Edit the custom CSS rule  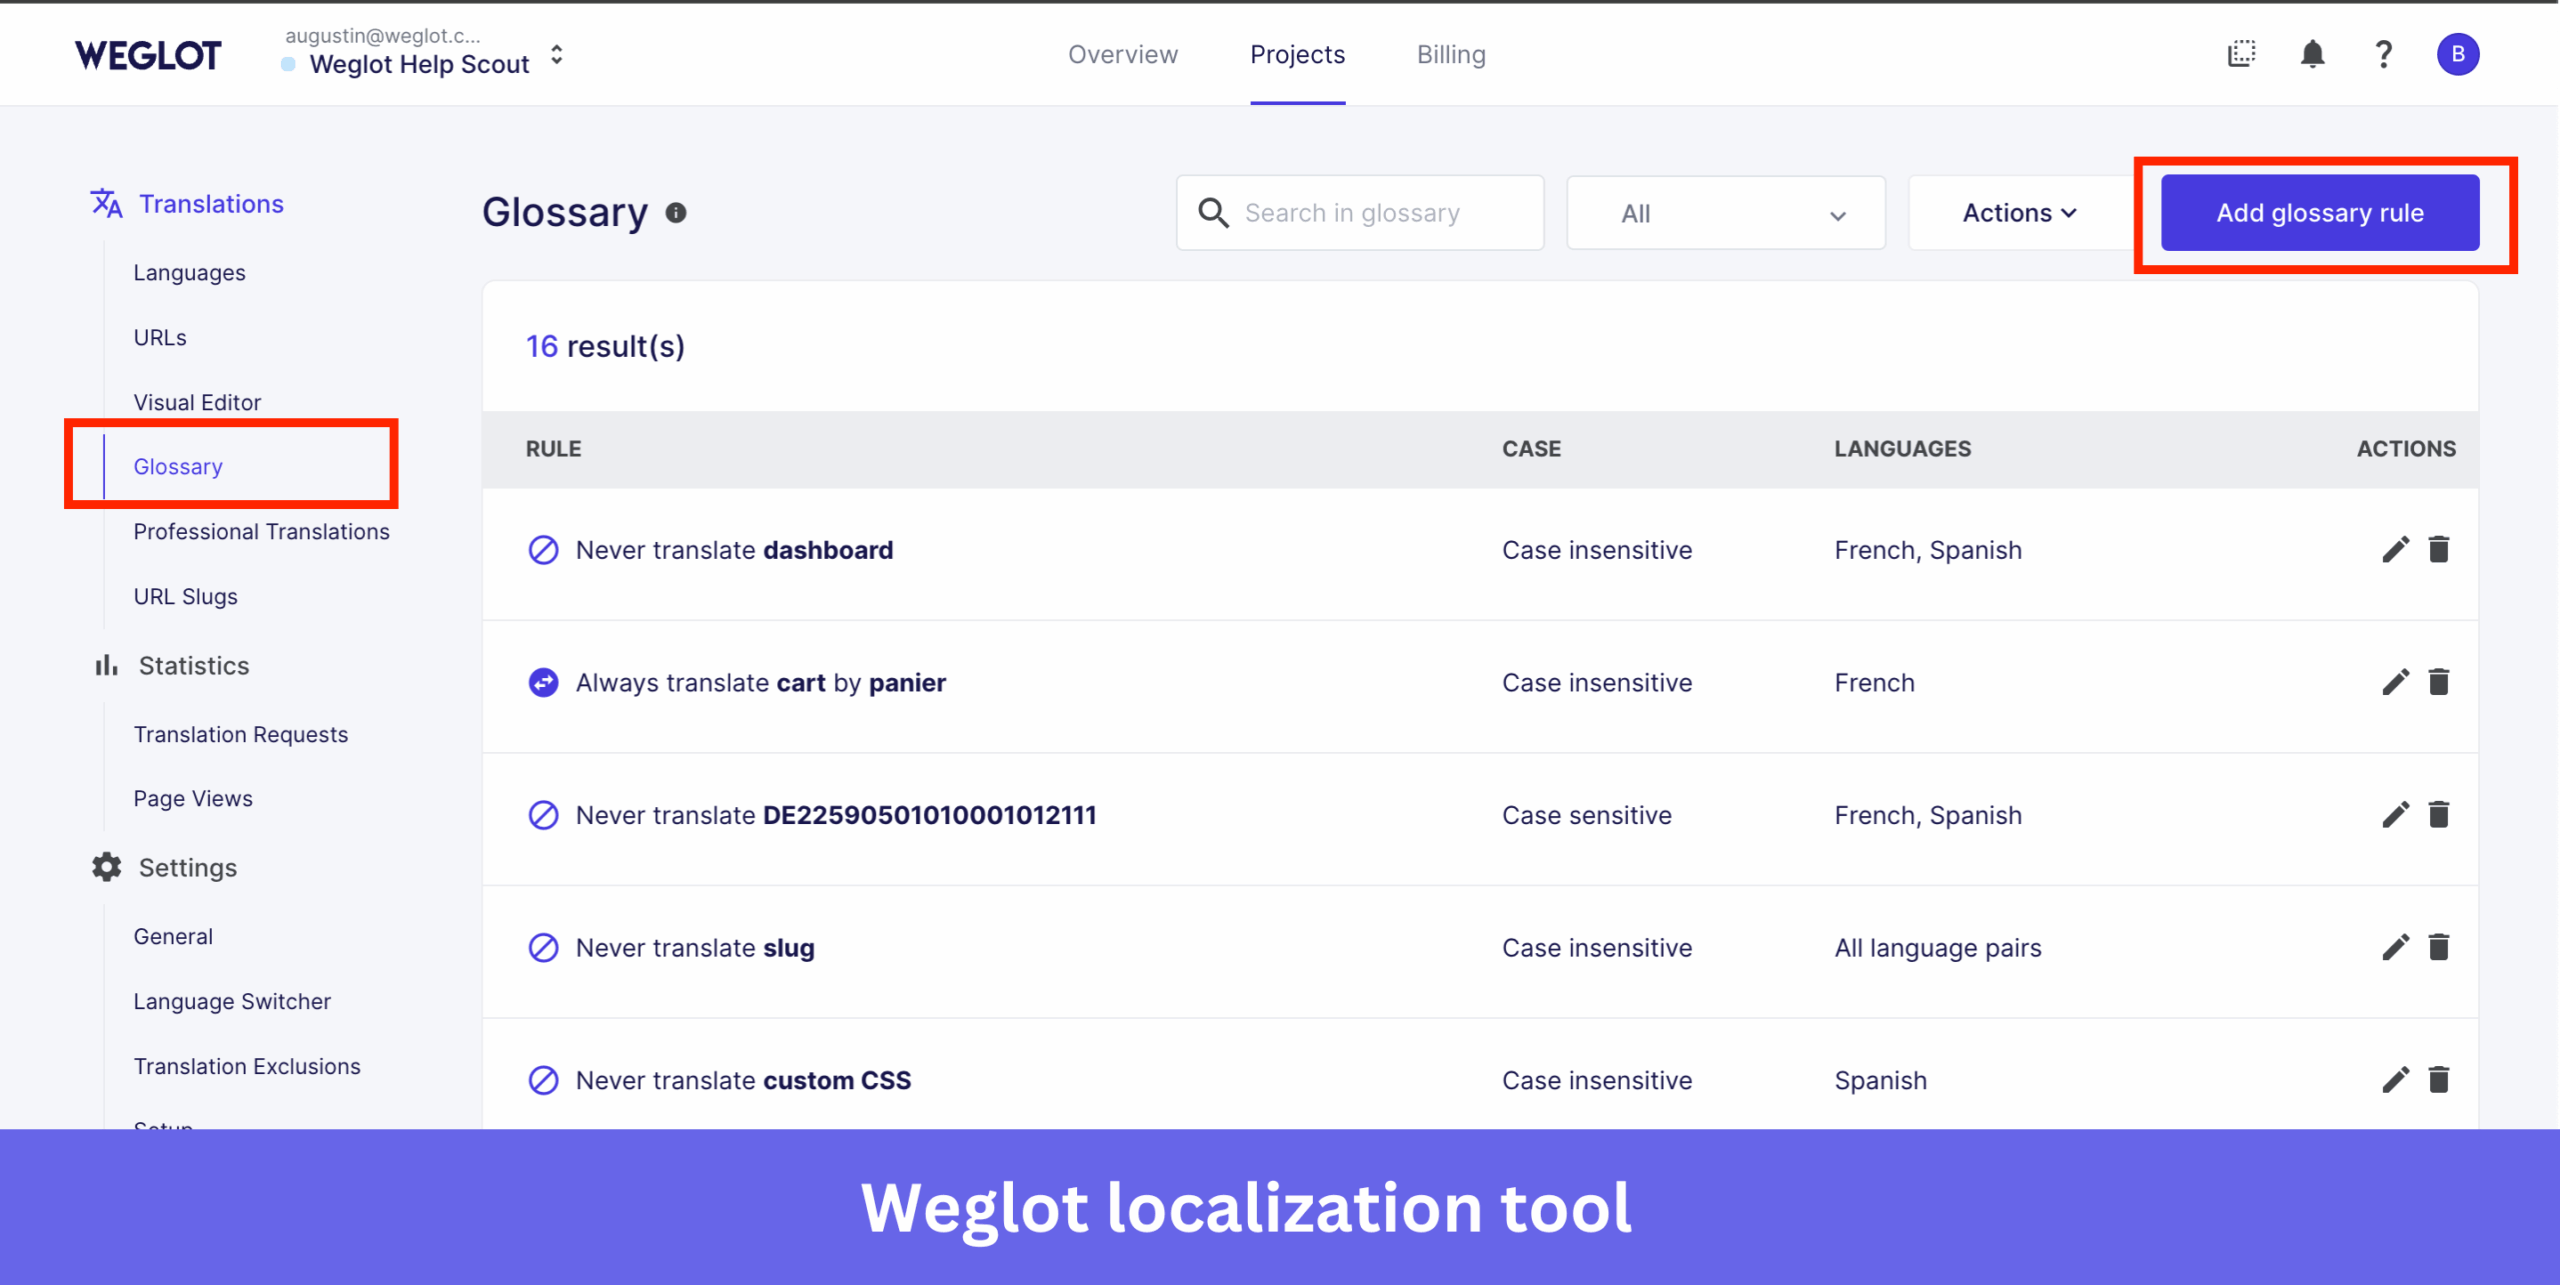coord(2394,1080)
